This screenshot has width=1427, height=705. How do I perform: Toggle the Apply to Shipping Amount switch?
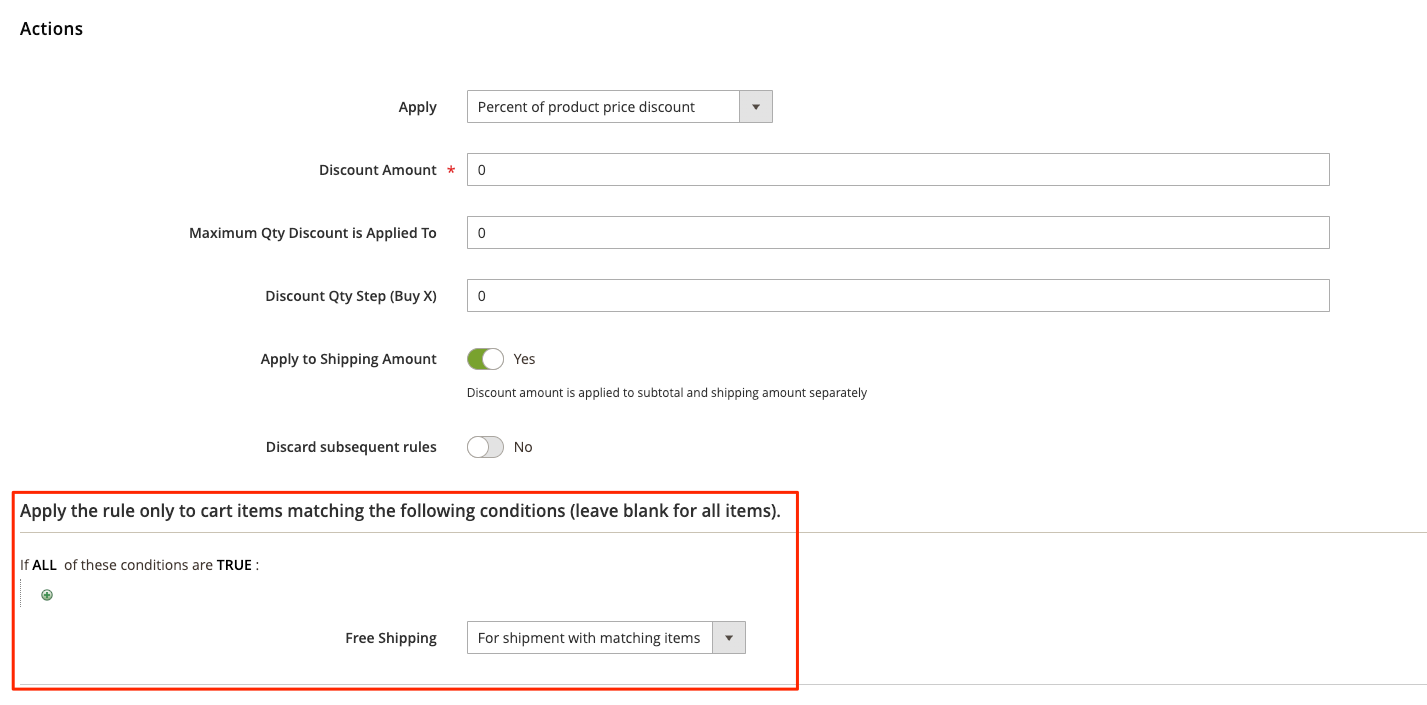click(x=485, y=359)
